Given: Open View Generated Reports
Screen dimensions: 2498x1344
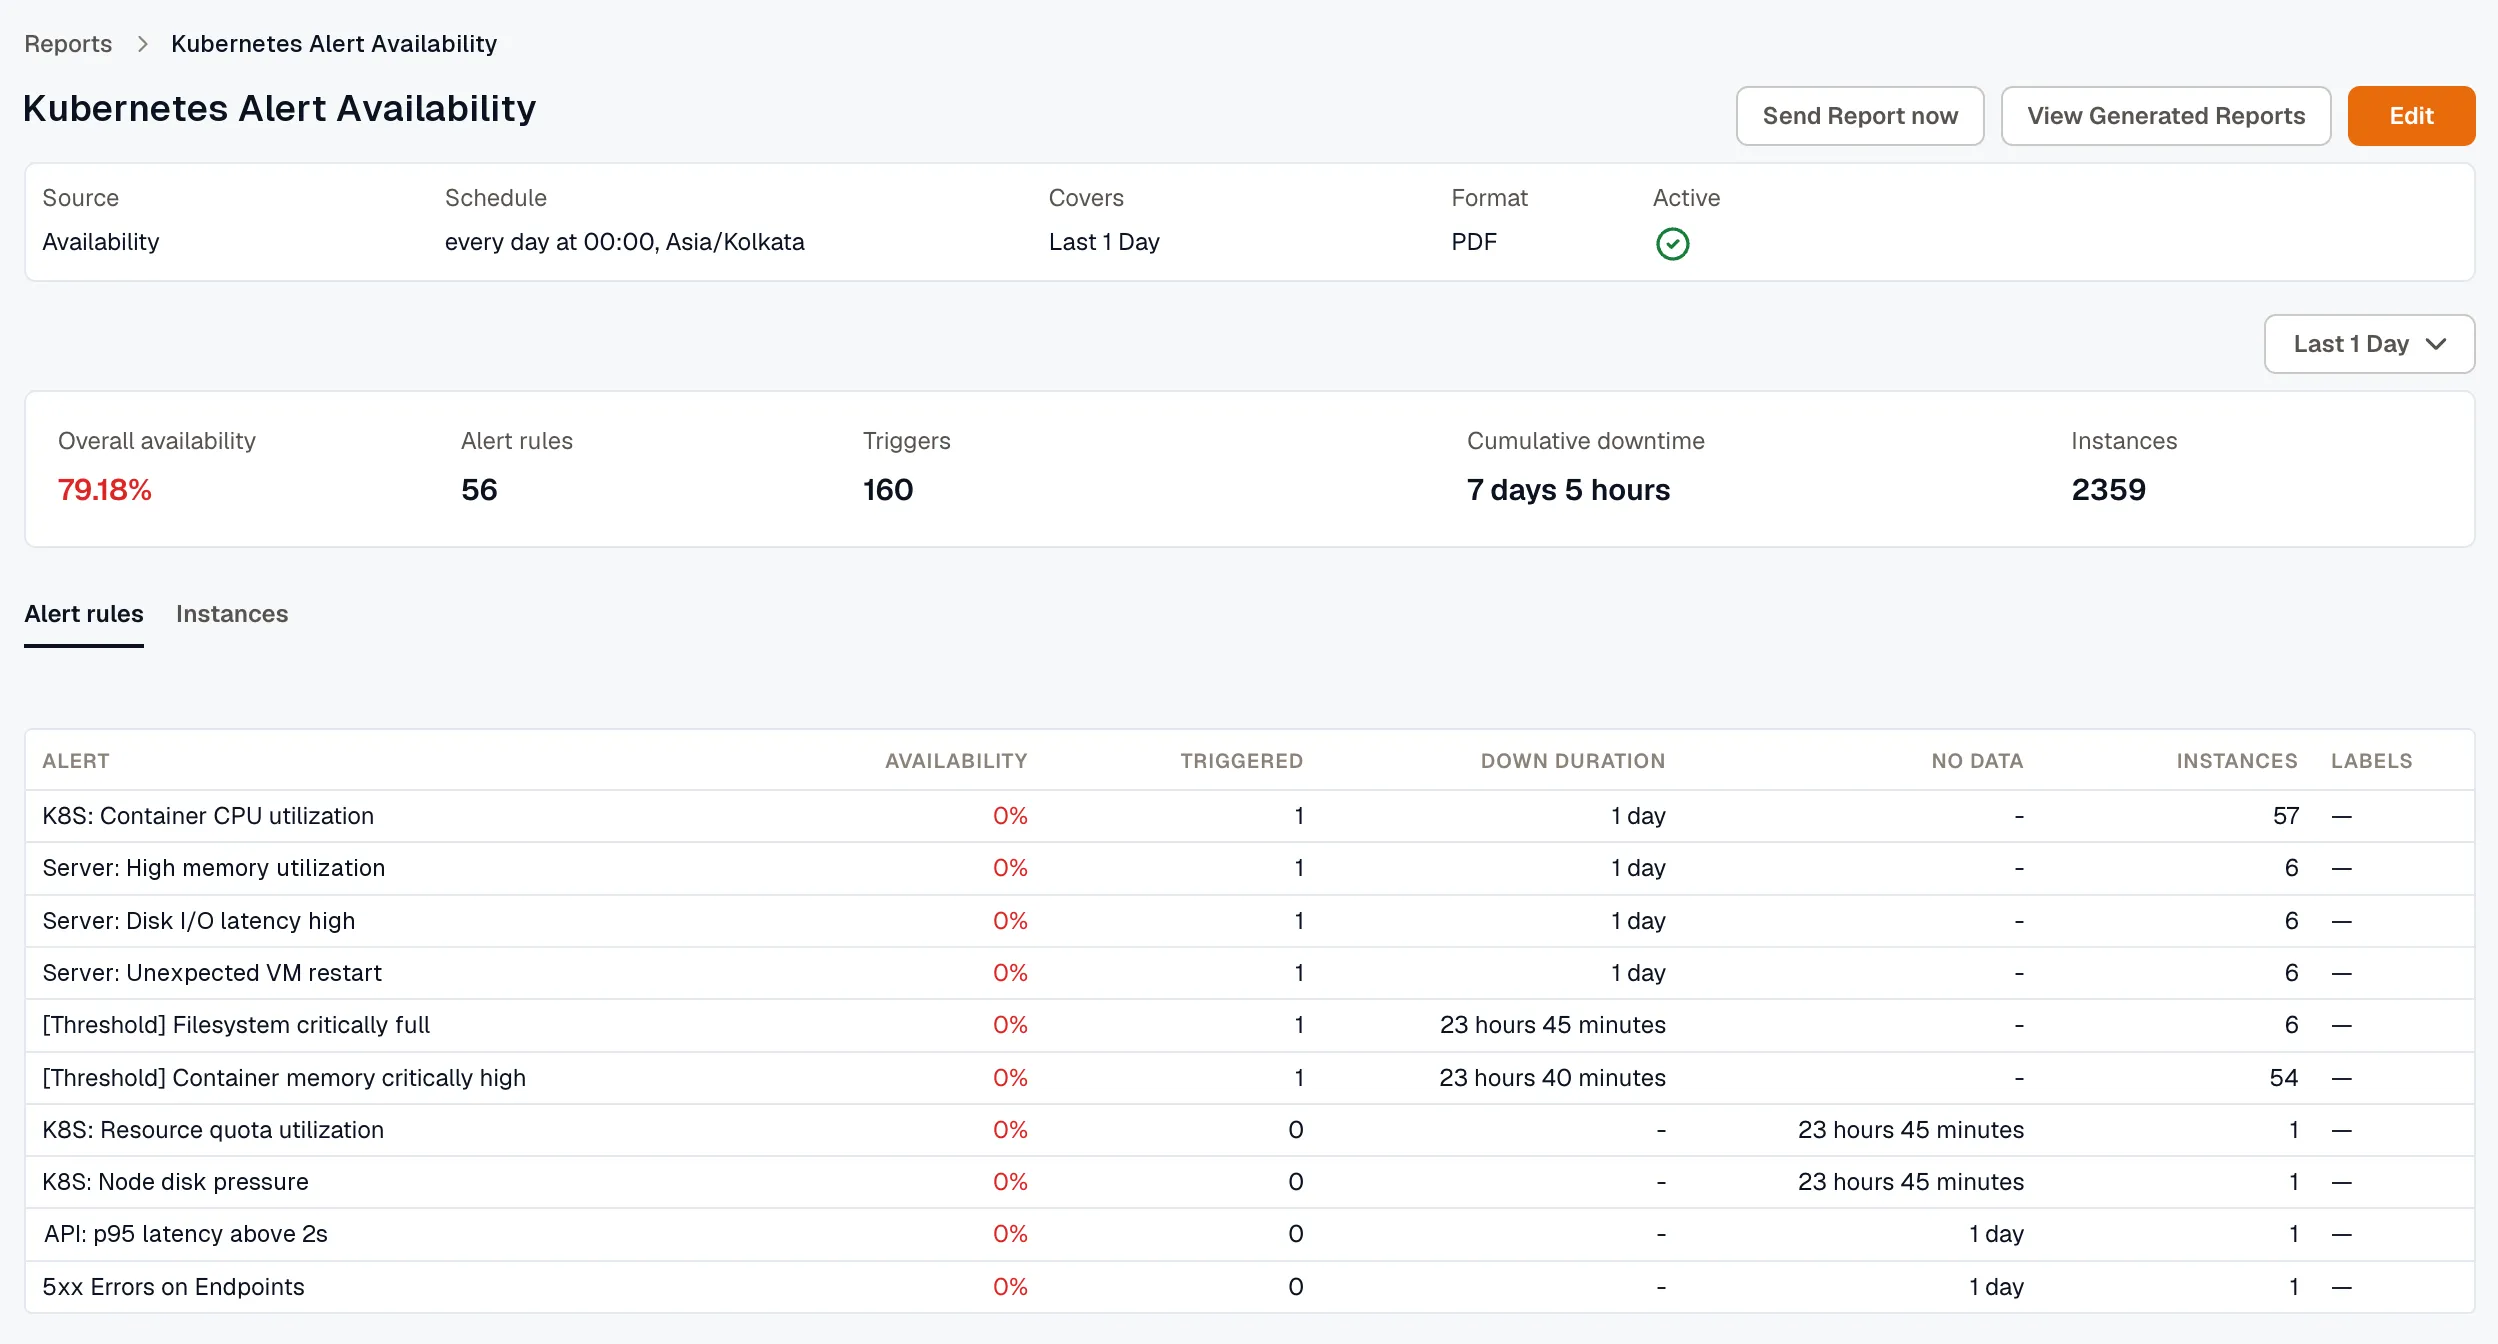Looking at the screenshot, I should (2166, 116).
